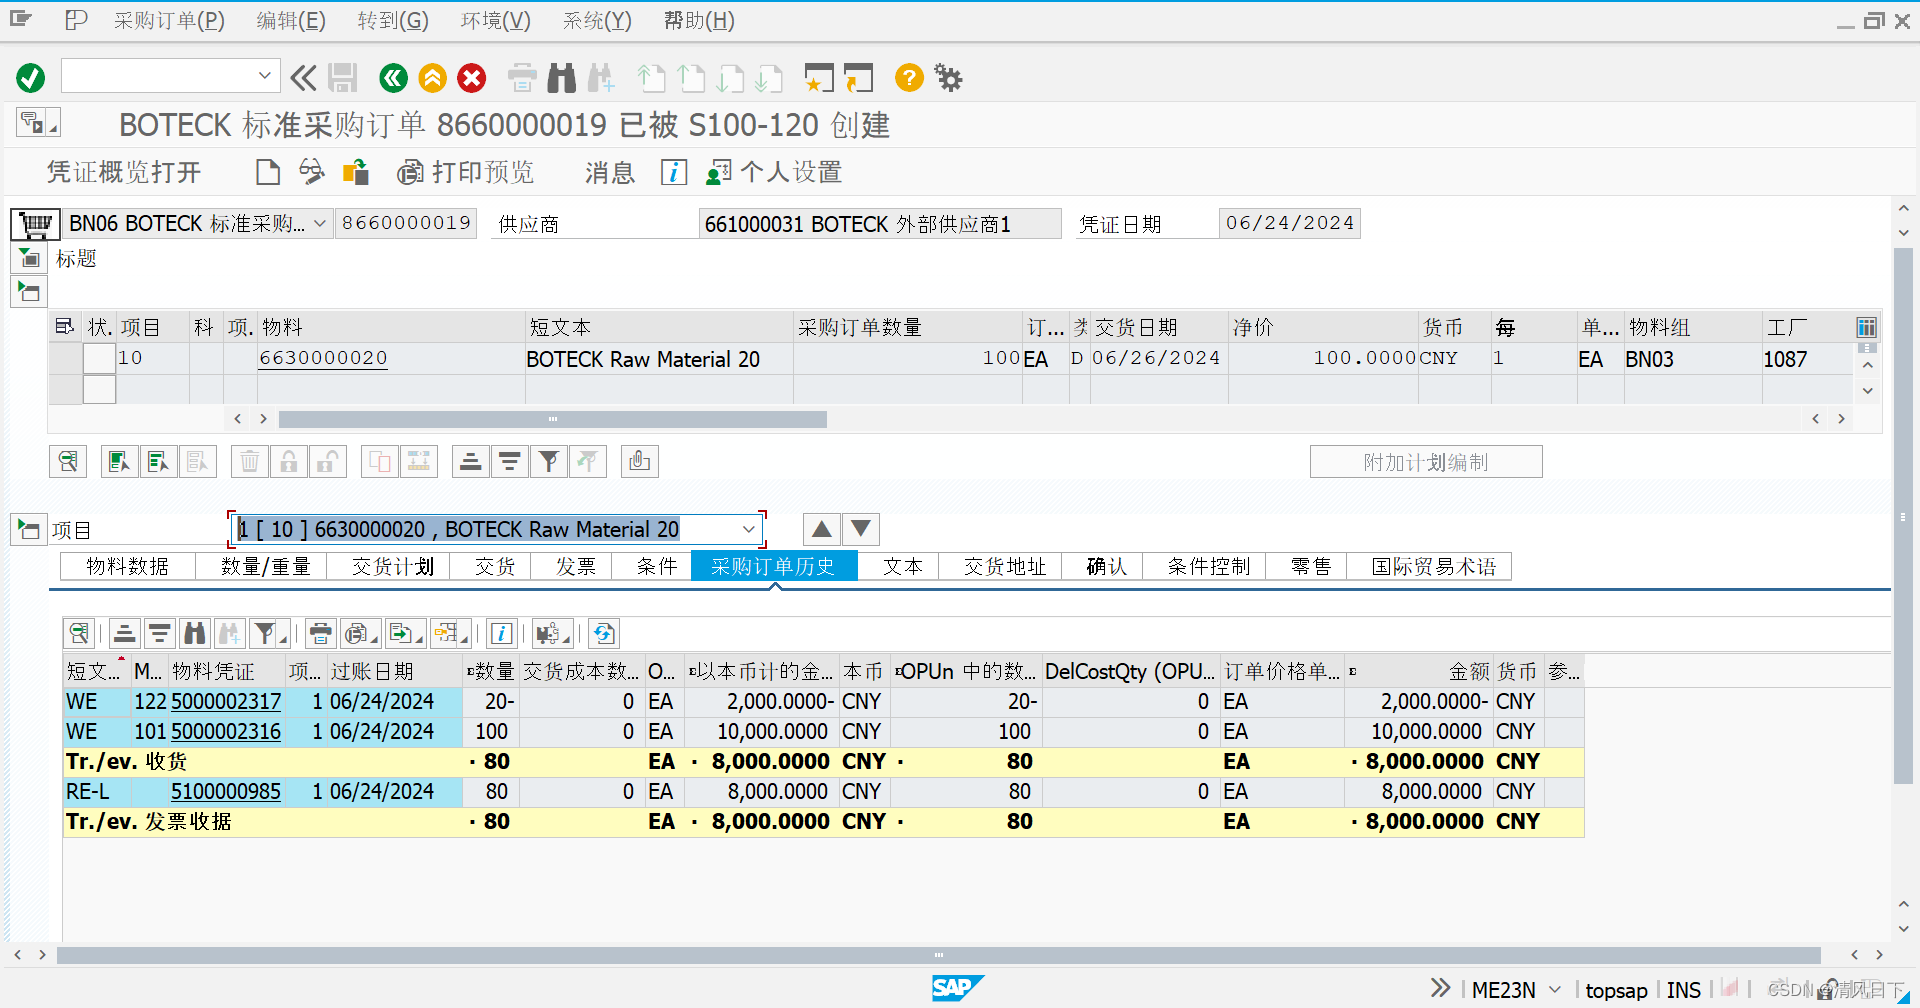The width and height of the screenshot is (1920, 1008).
Task: Click the item Details magnifier icon in item toolbar
Action: (68, 461)
